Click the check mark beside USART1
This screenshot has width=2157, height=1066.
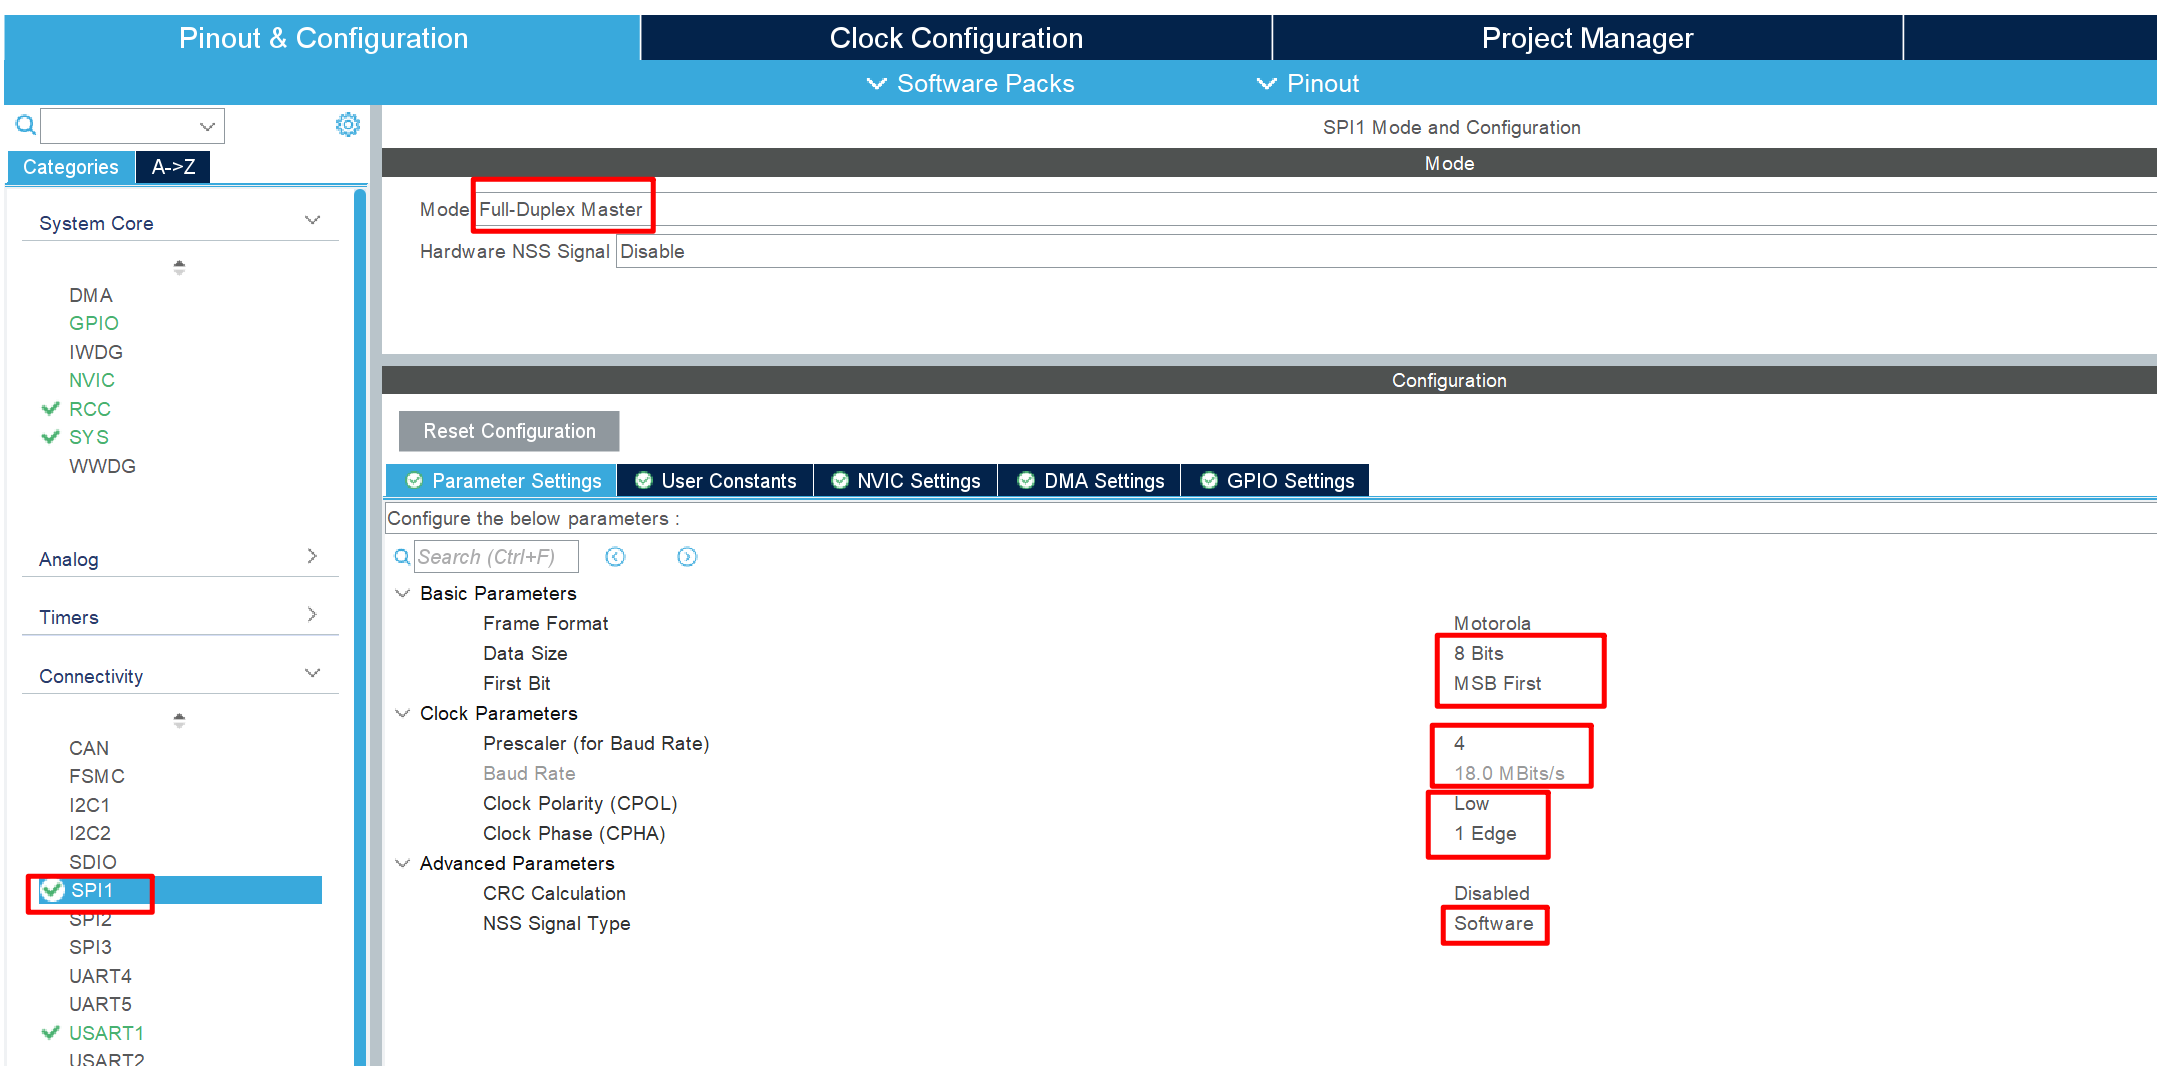point(51,1032)
